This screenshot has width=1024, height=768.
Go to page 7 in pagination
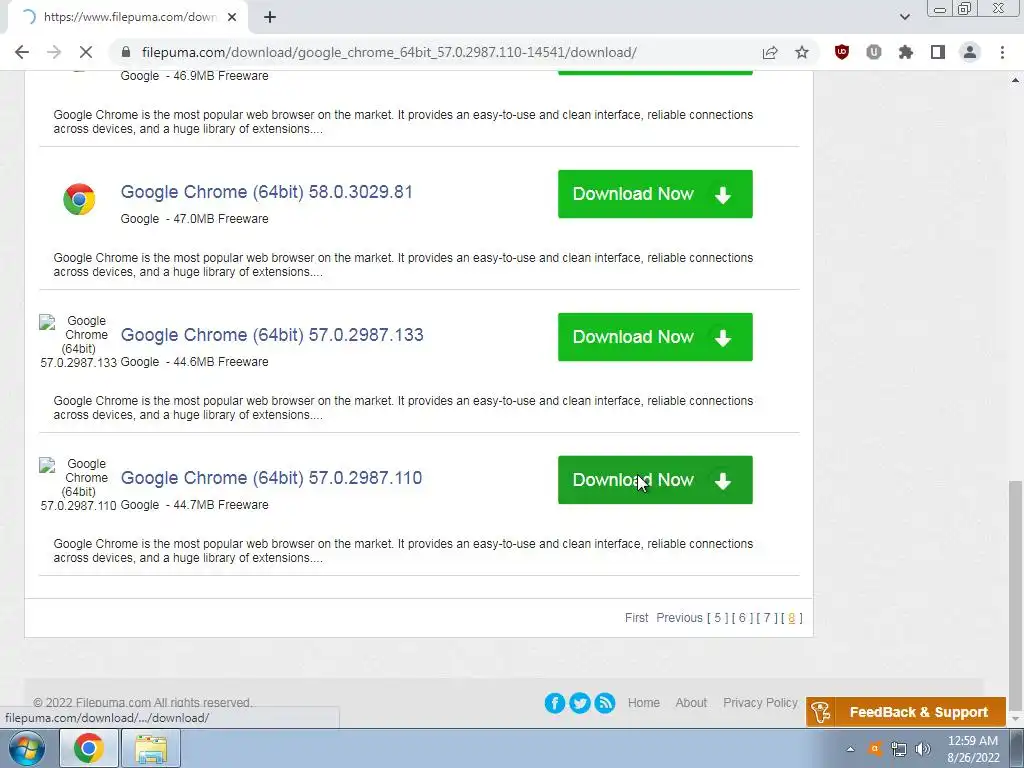[767, 618]
